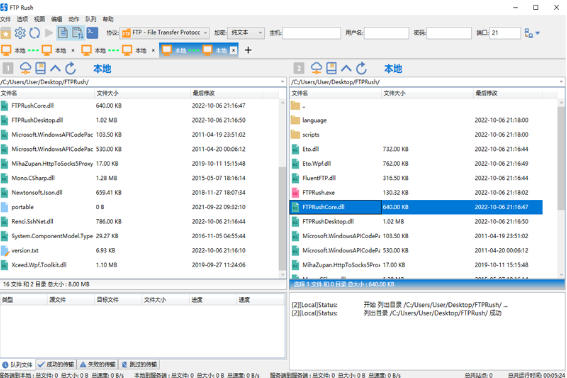Switch to the first session tab

click(34, 50)
